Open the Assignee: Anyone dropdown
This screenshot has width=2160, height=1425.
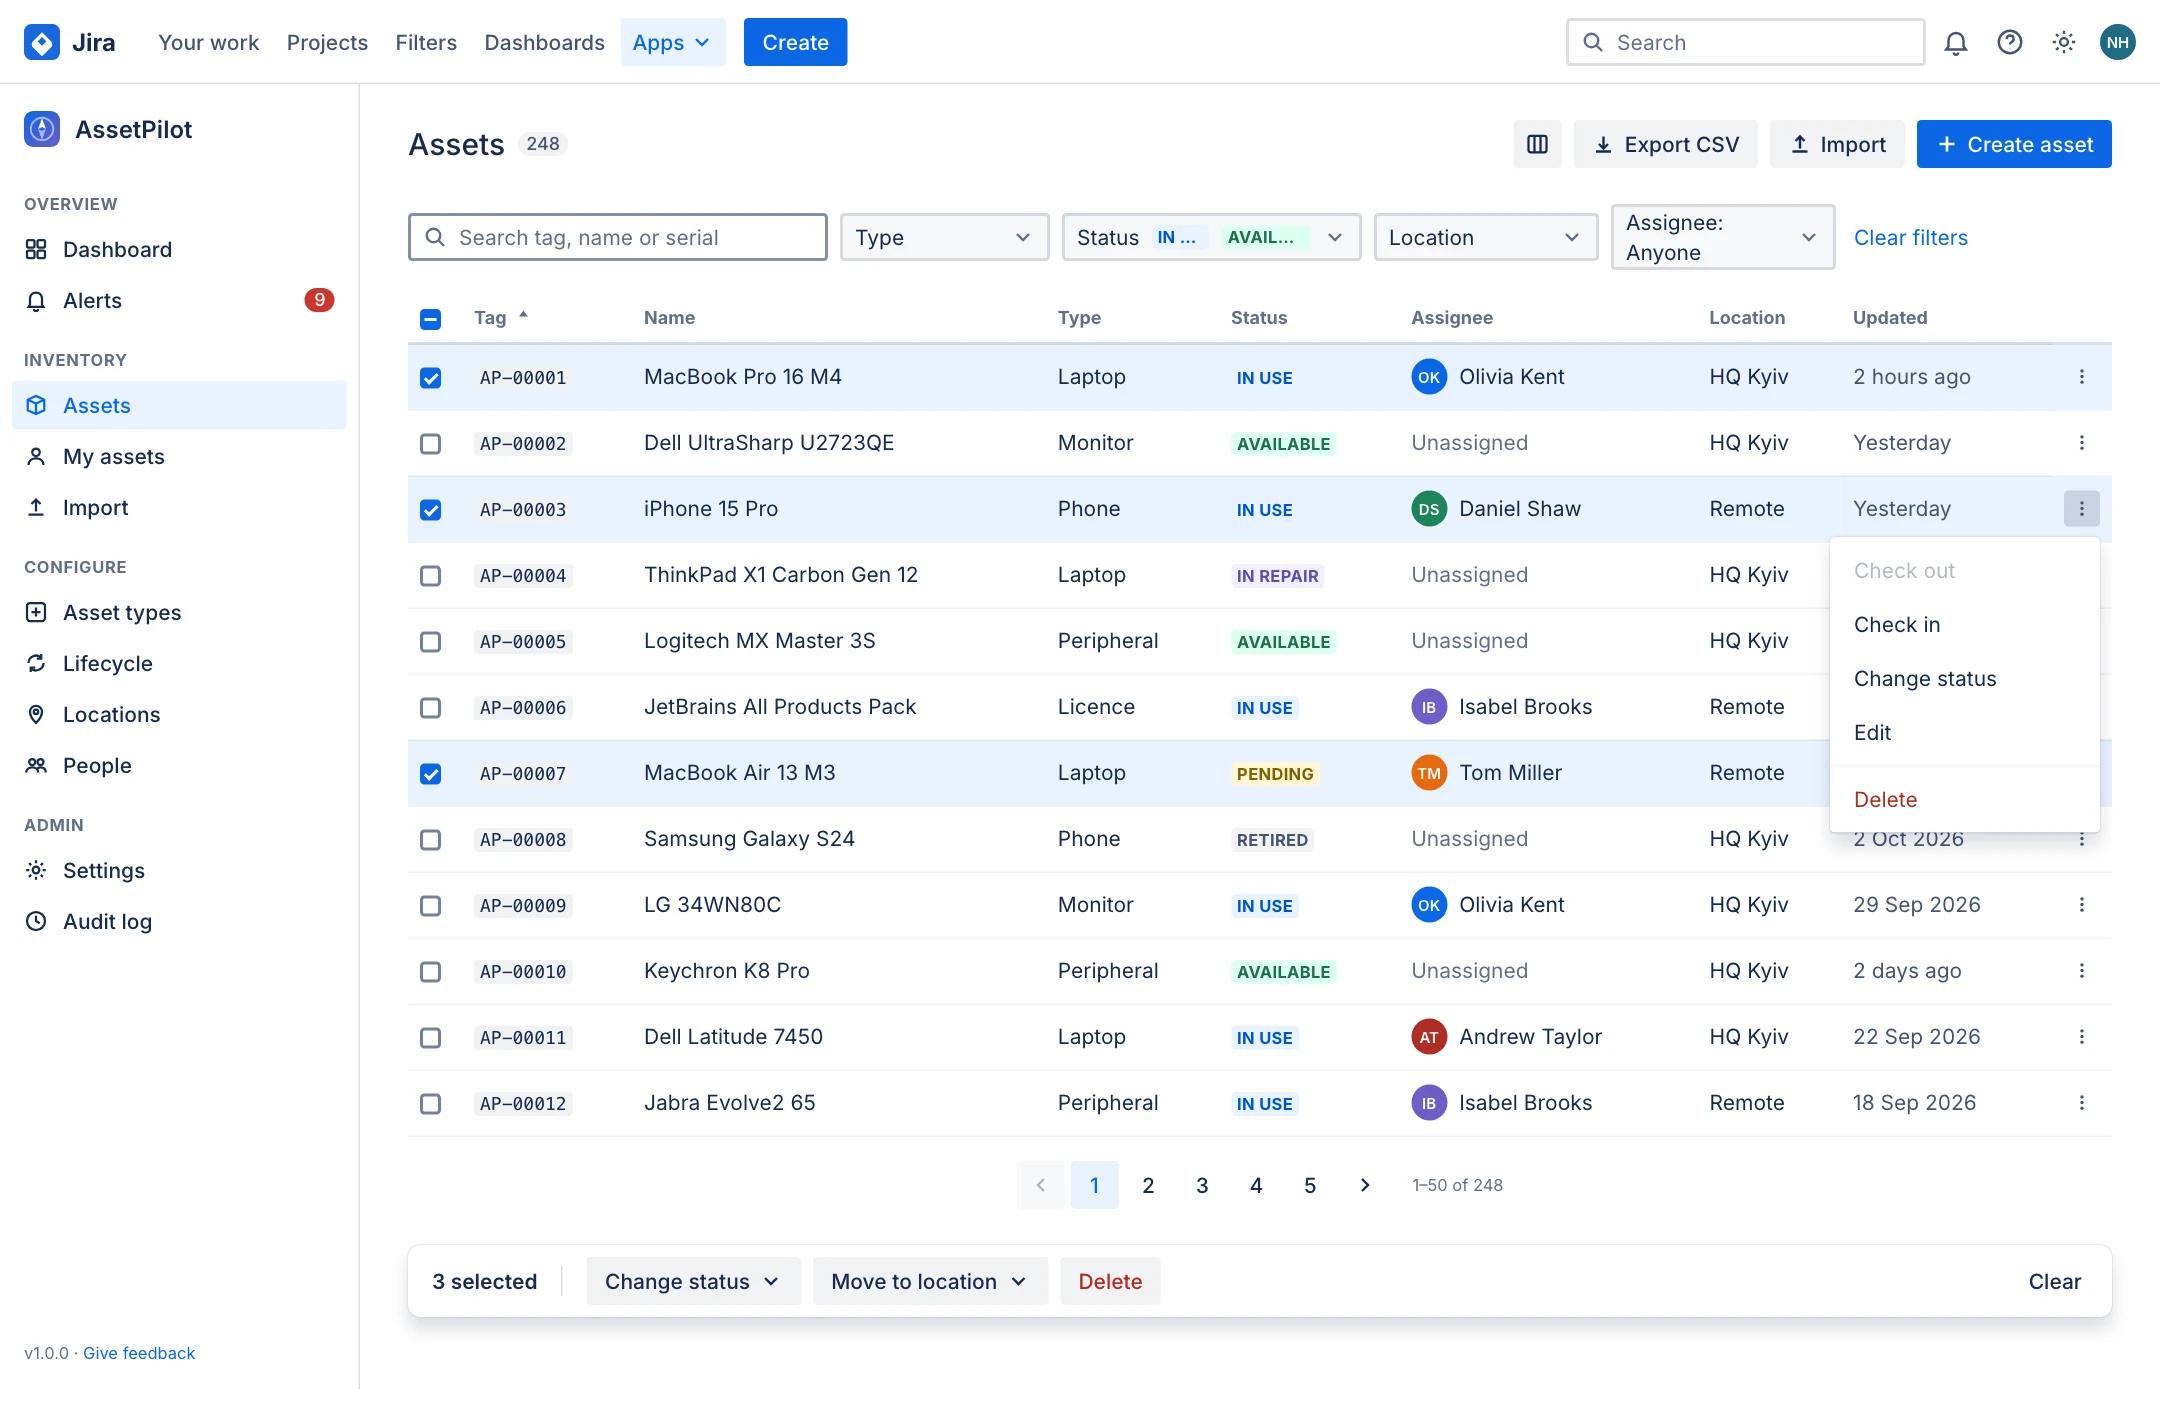click(x=1722, y=237)
